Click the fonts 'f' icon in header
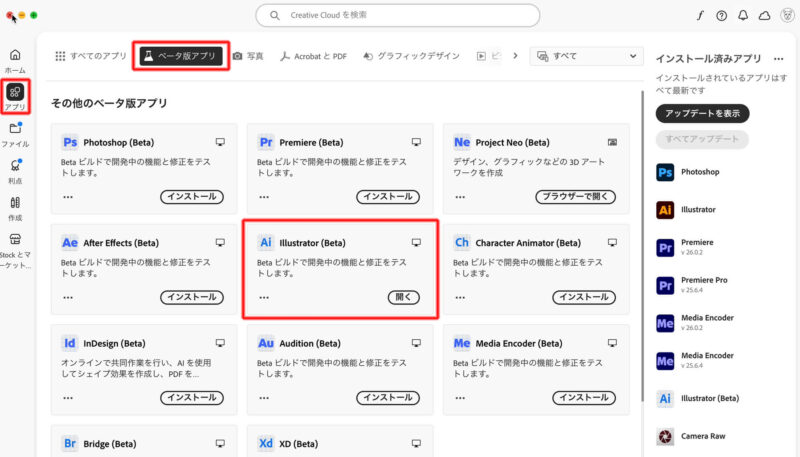This screenshot has width=800, height=457. (x=700, y=15)
